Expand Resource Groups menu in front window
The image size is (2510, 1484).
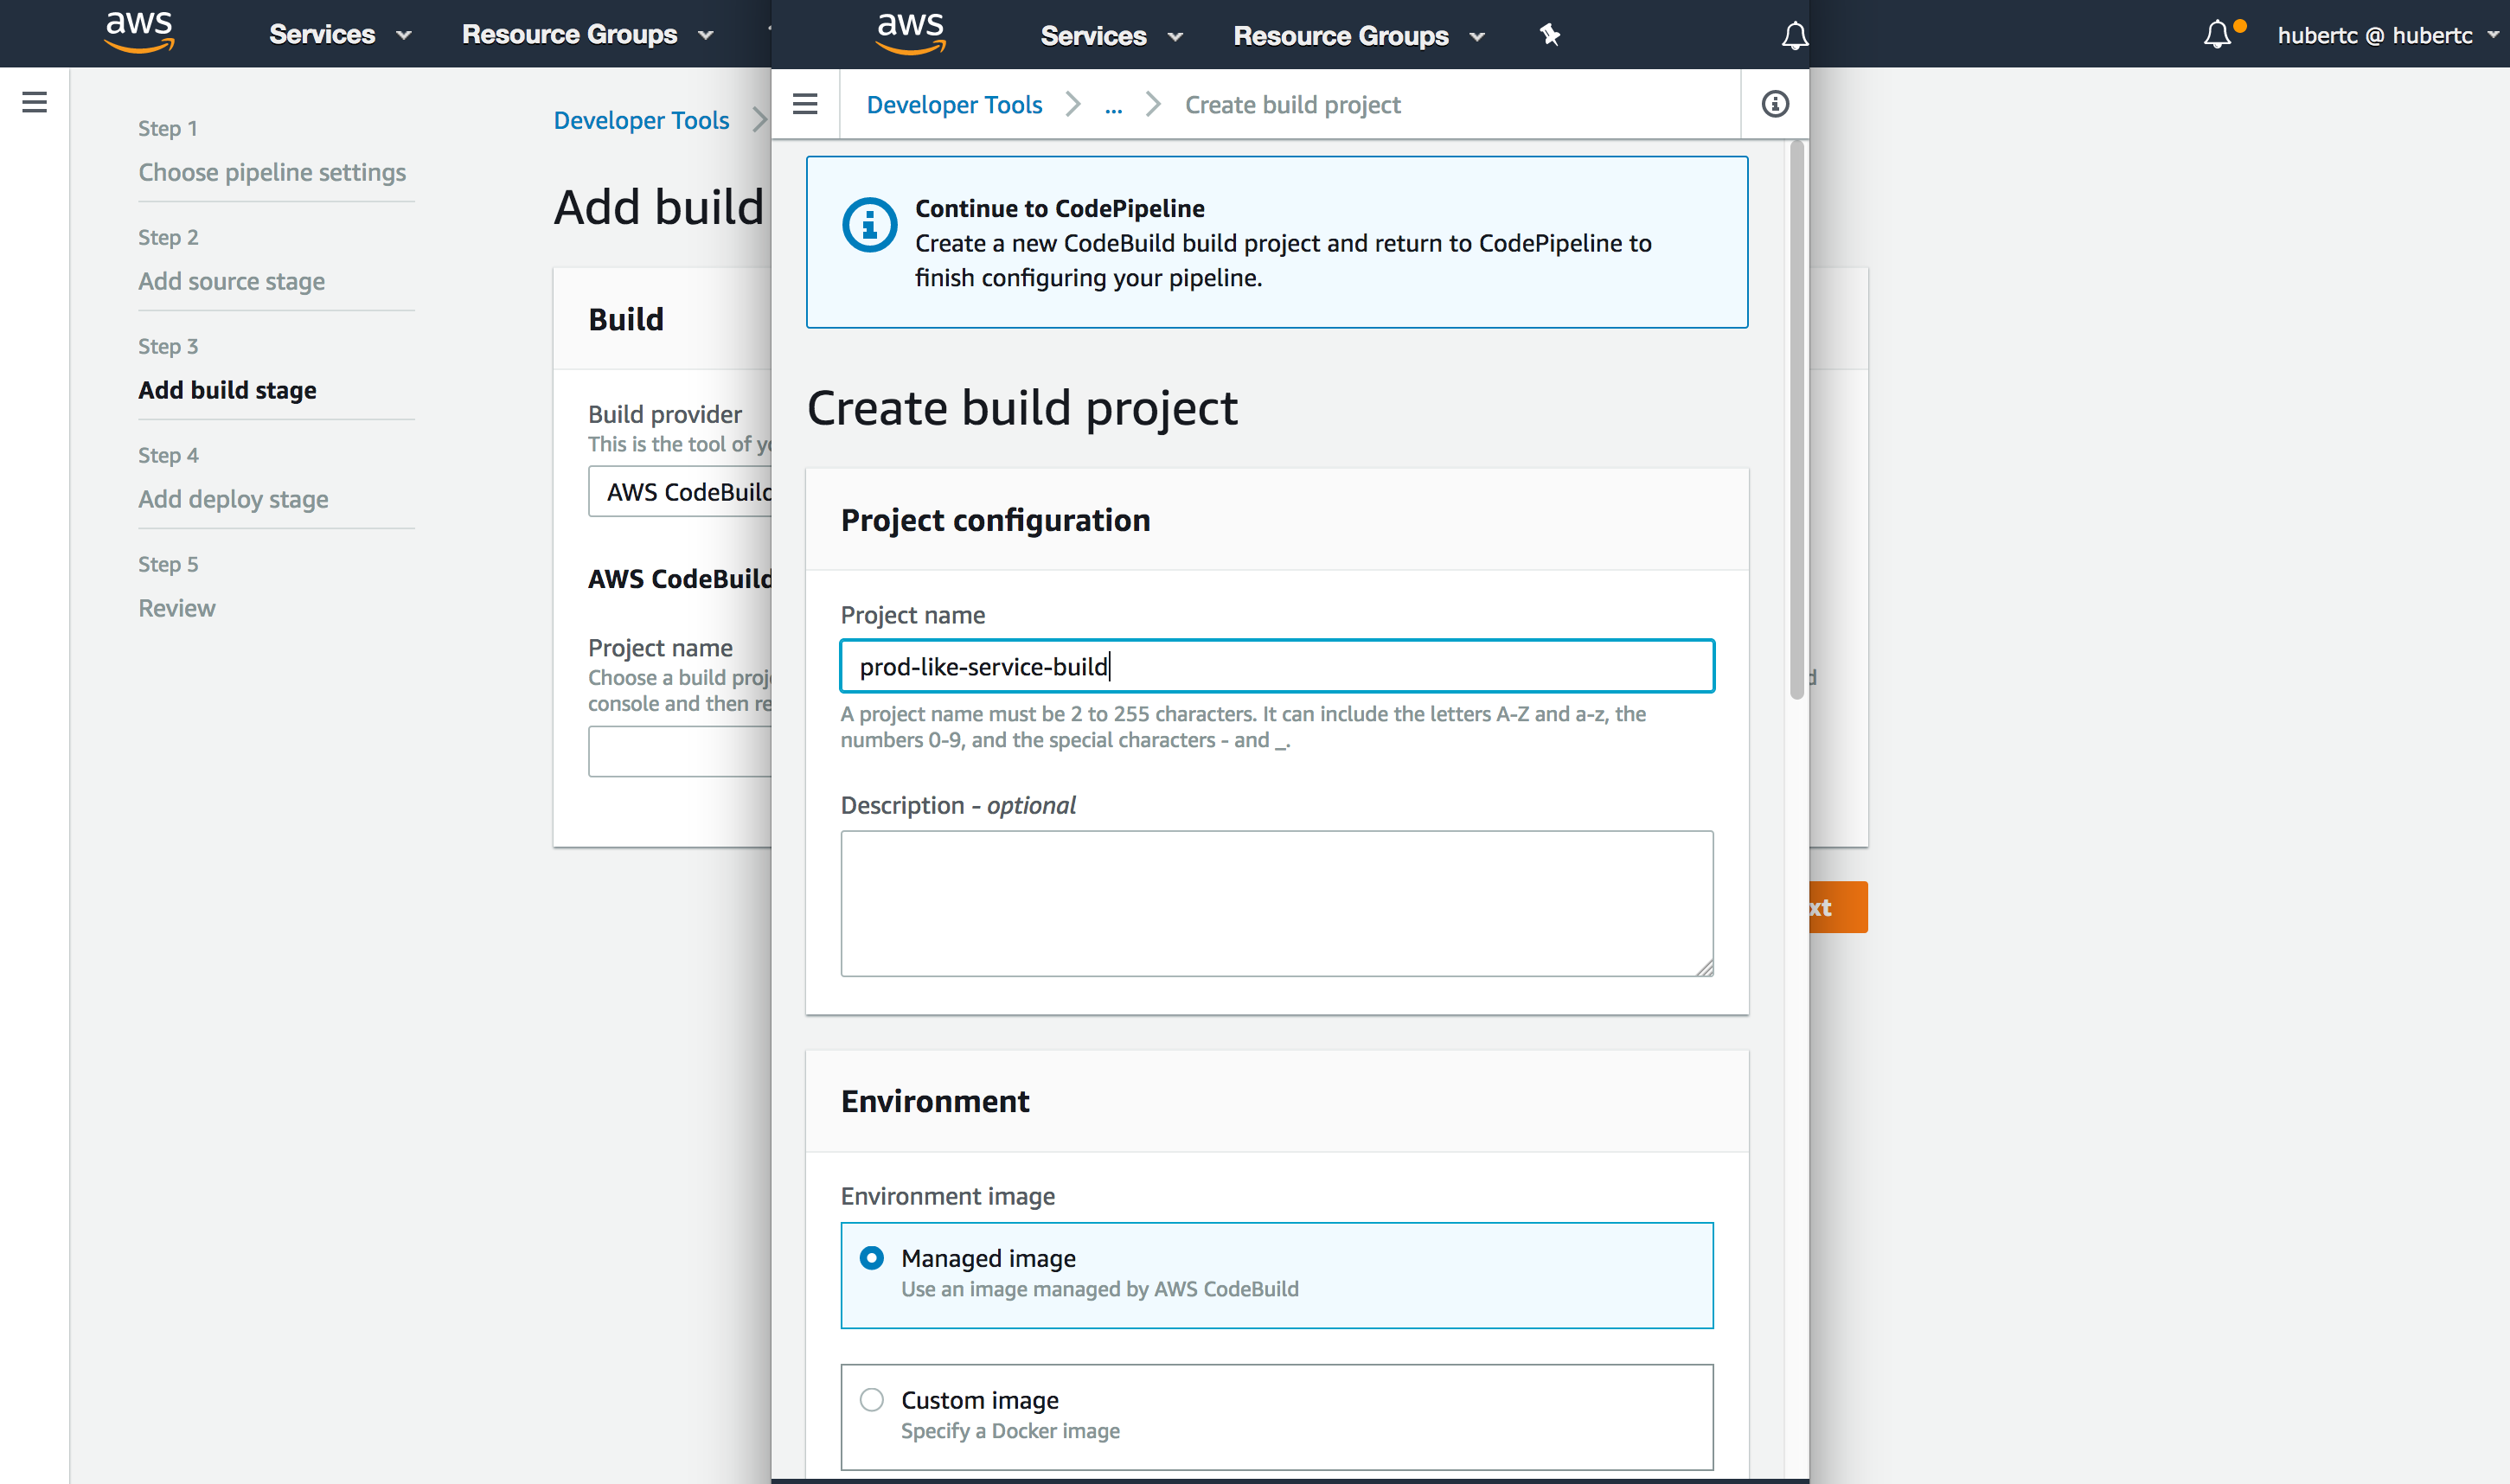pyautogui.click(x=1359, y=36)
